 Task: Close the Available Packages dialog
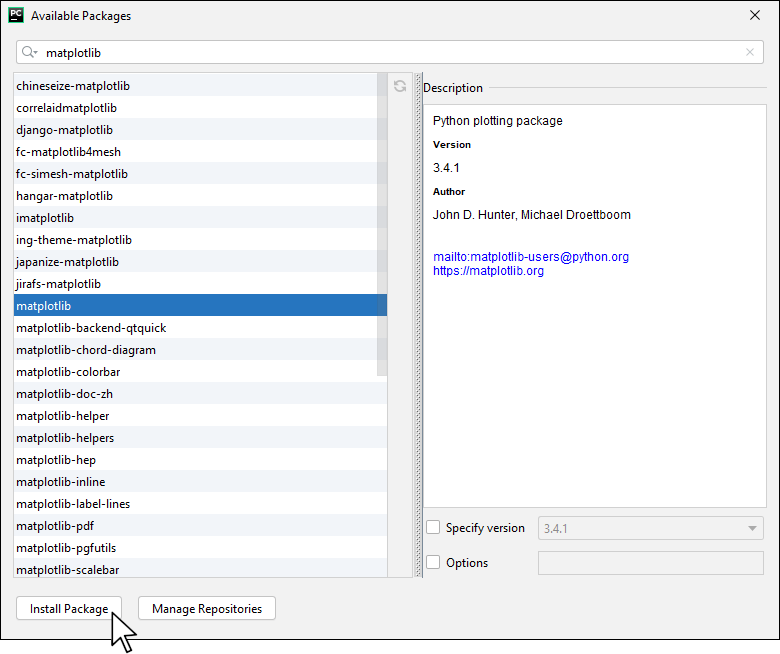pos(755,15)
